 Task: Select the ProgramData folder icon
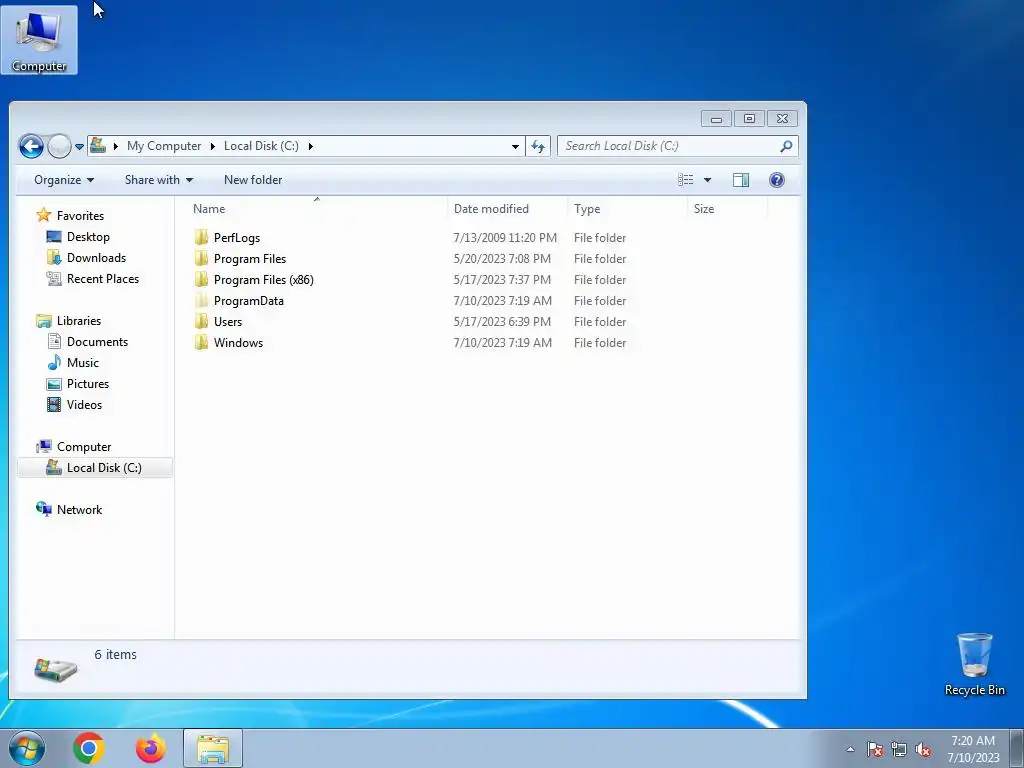201,300
